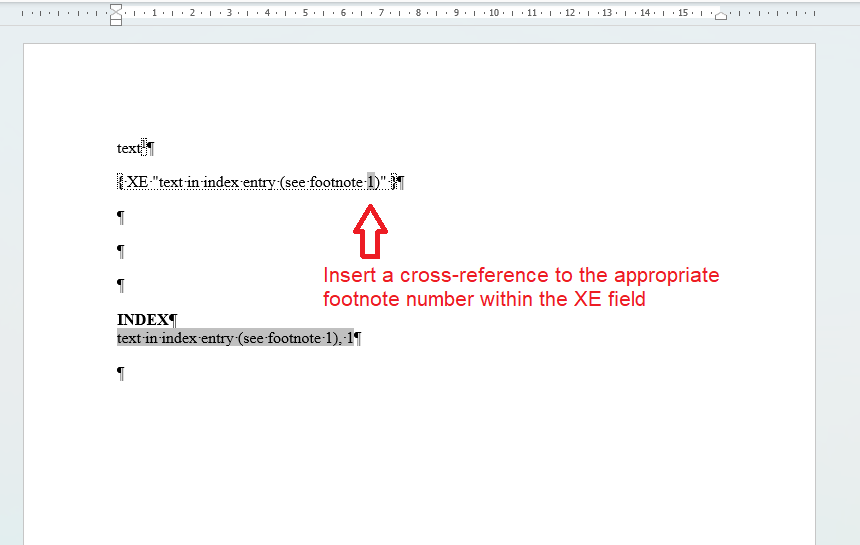Click the first empty paragraph below XE field

tap(121, 217)
